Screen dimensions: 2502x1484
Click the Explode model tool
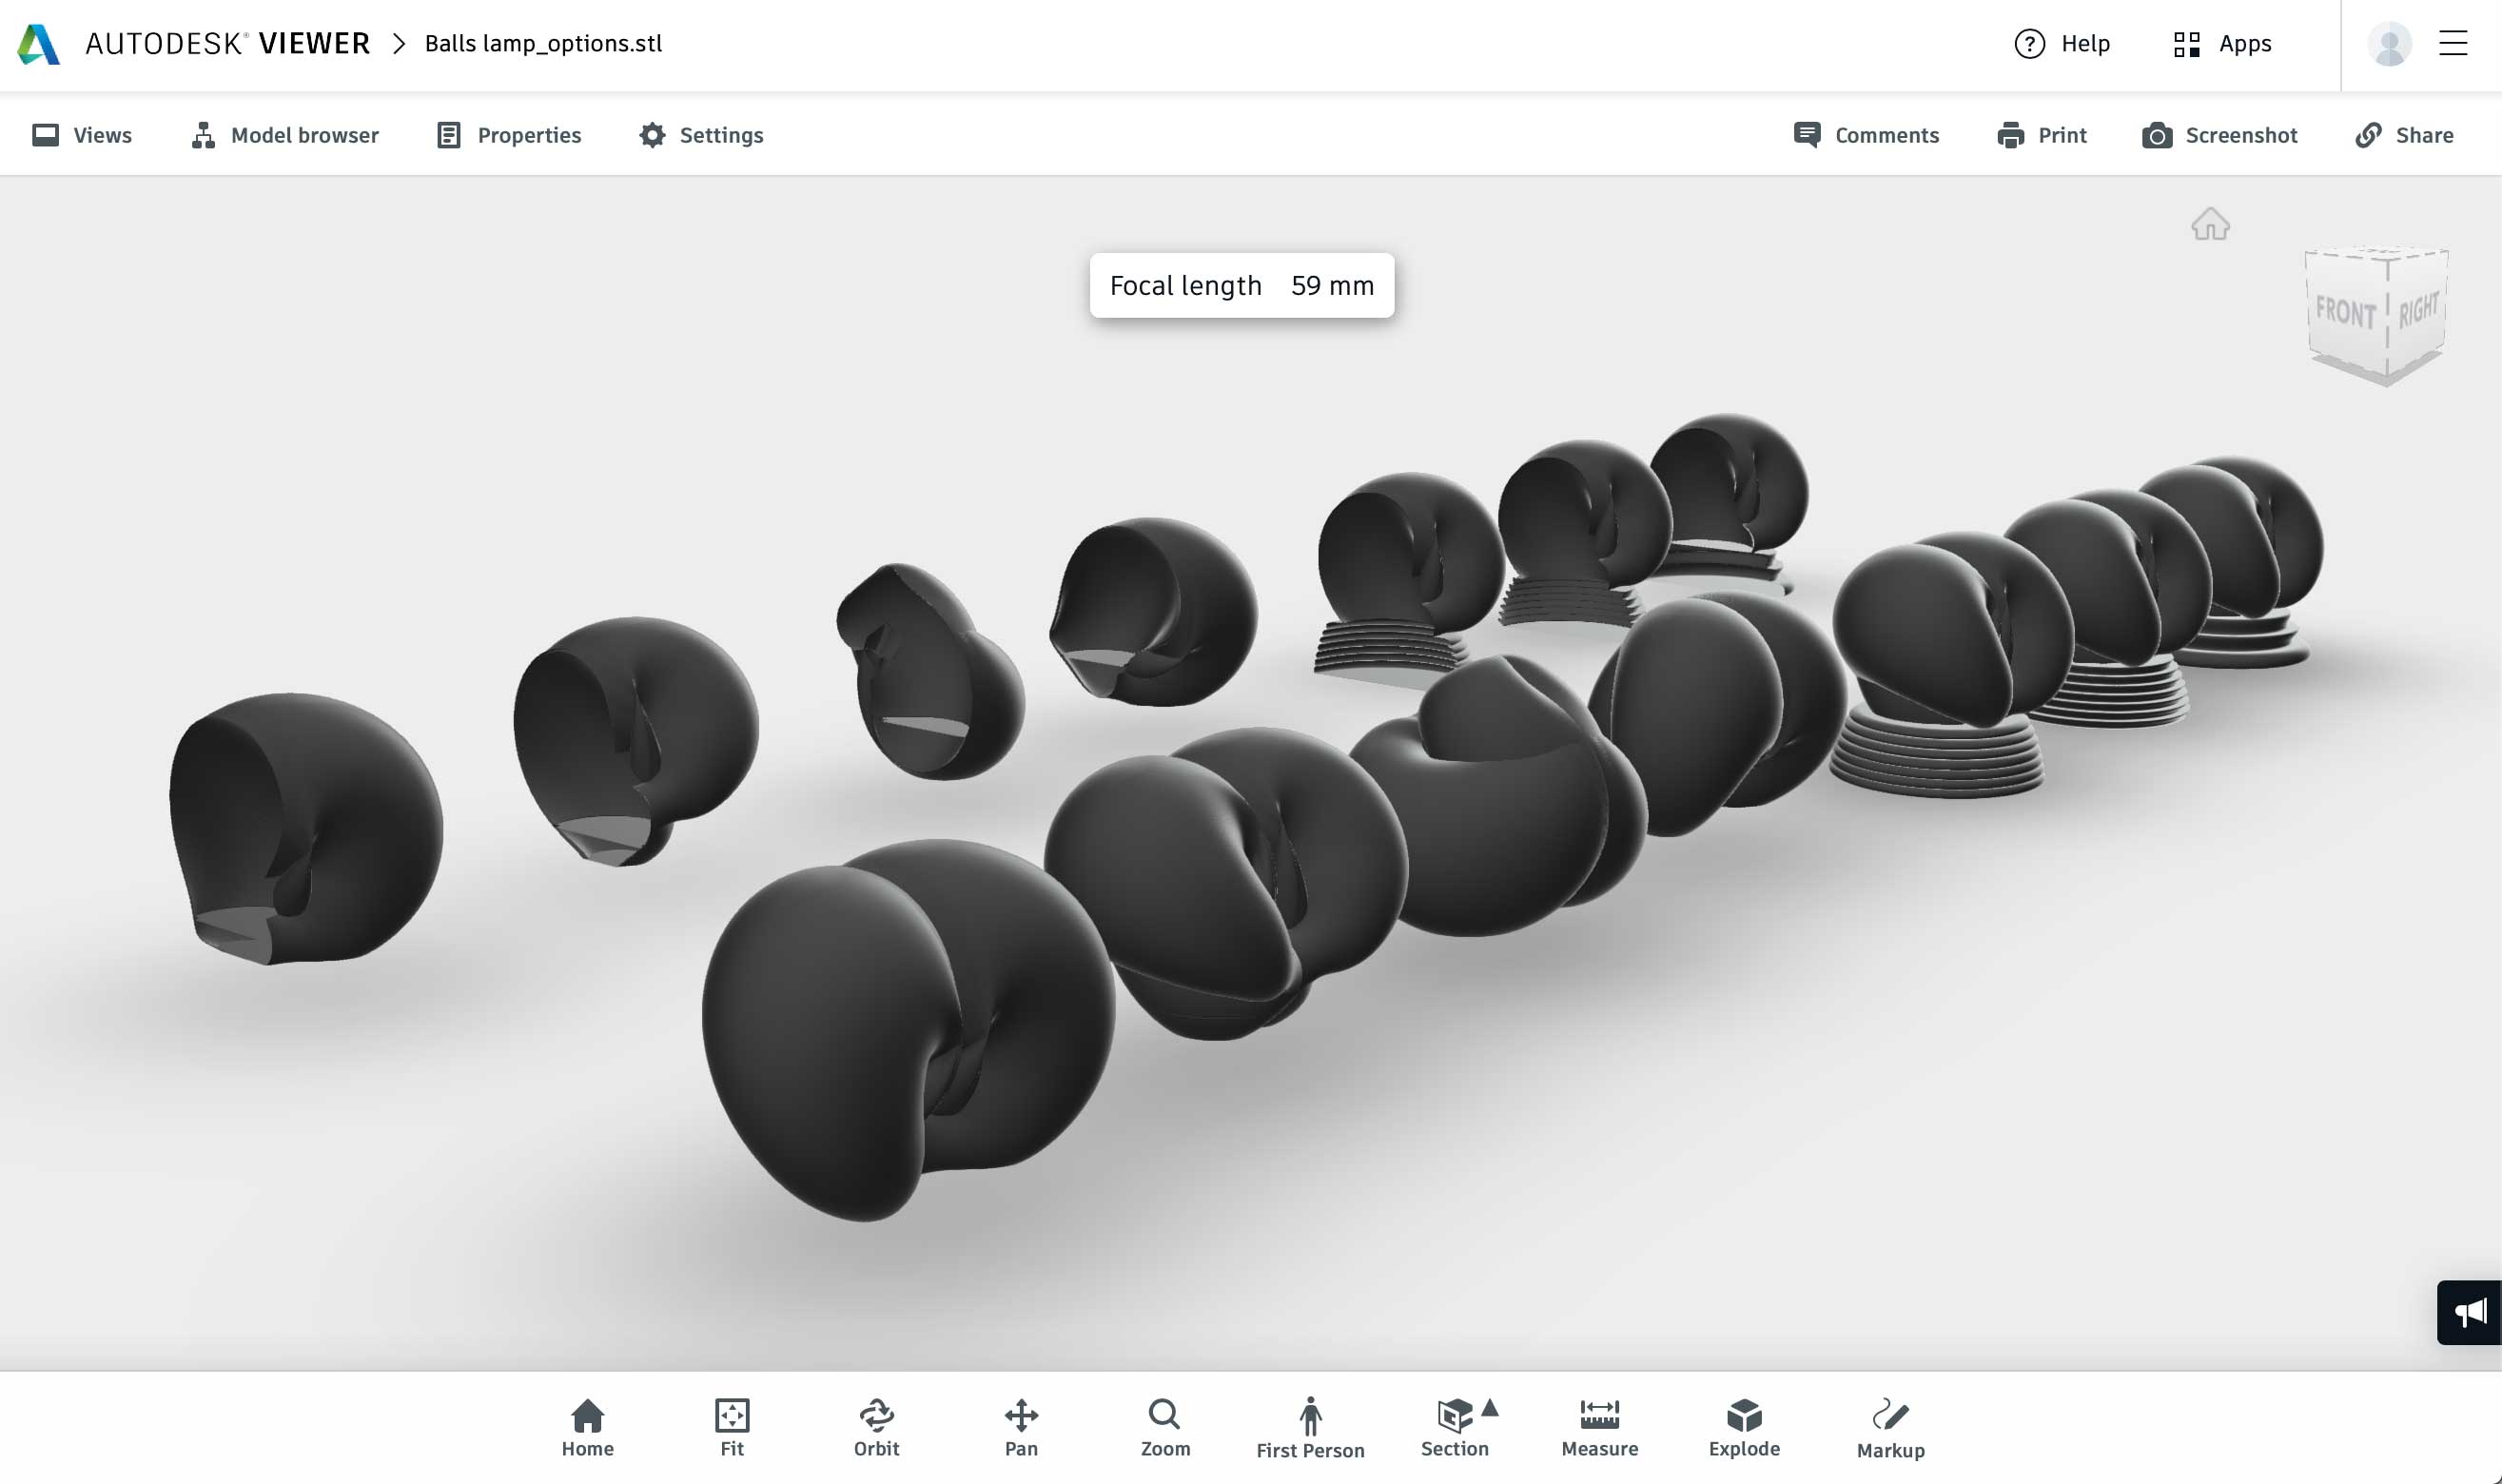tap(1743, 1427)
